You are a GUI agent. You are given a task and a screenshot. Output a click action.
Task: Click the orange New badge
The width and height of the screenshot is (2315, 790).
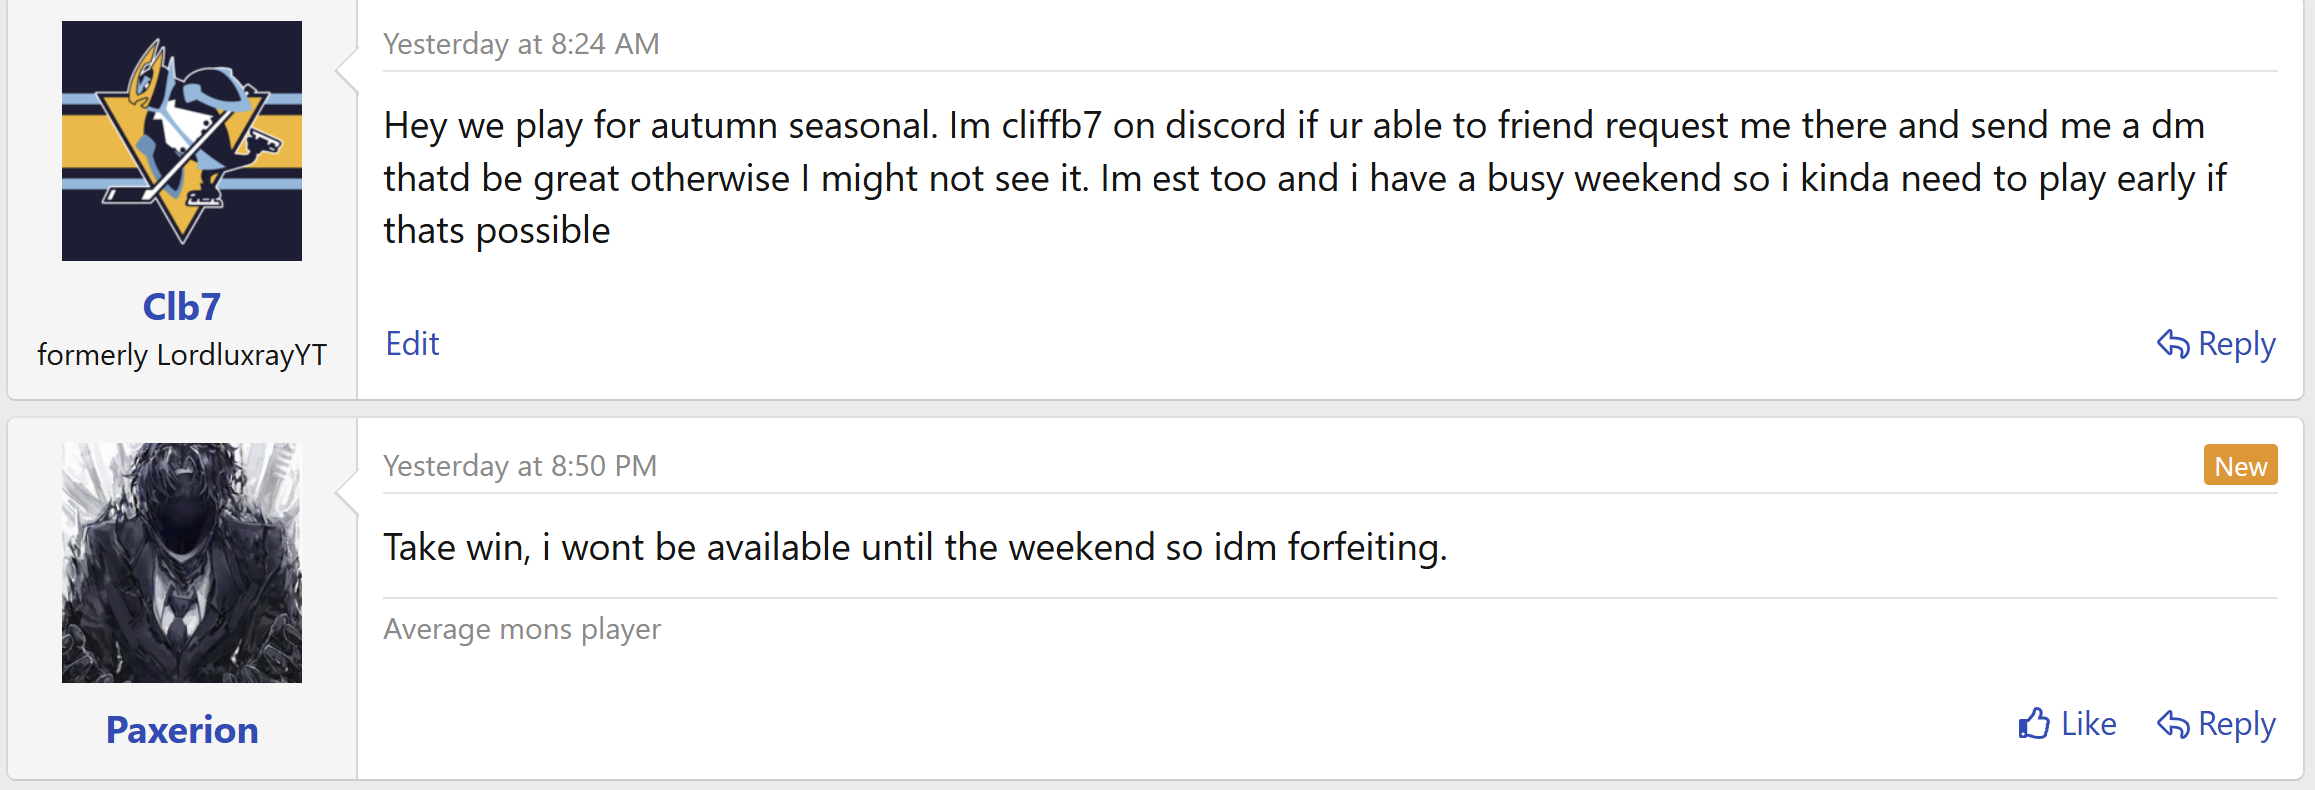2240,466
